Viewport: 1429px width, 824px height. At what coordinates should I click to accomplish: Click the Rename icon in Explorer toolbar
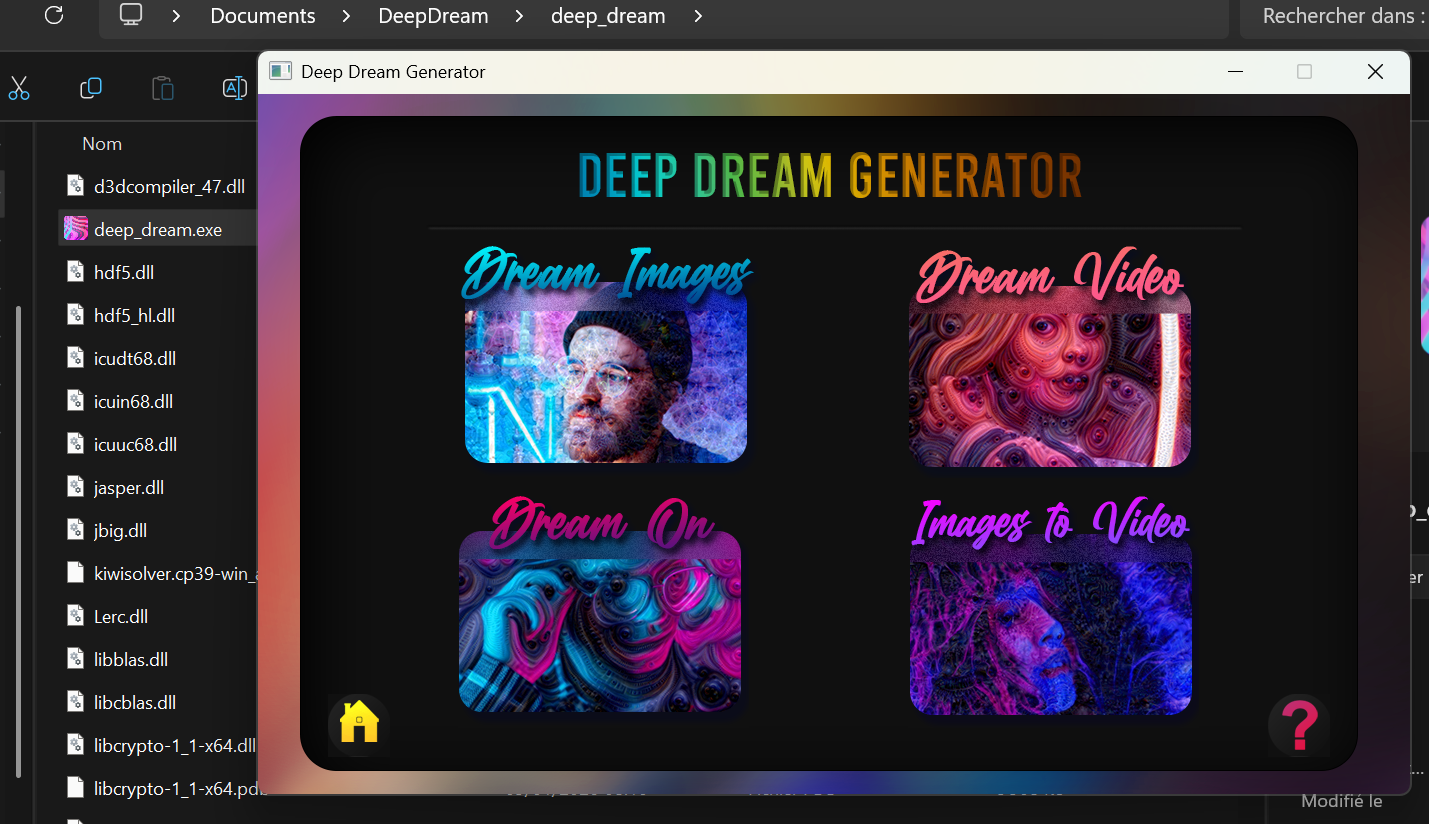[234, 88]
